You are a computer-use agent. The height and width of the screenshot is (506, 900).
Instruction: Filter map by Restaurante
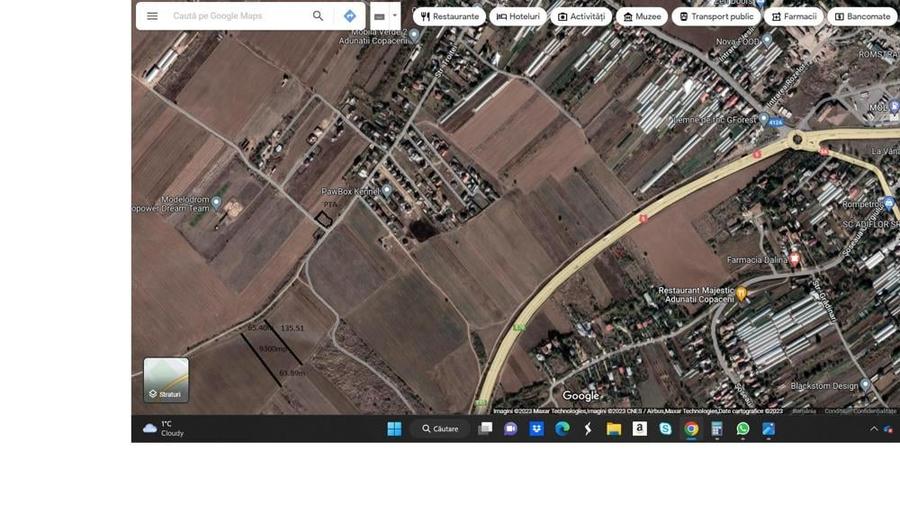coord(449,17)
